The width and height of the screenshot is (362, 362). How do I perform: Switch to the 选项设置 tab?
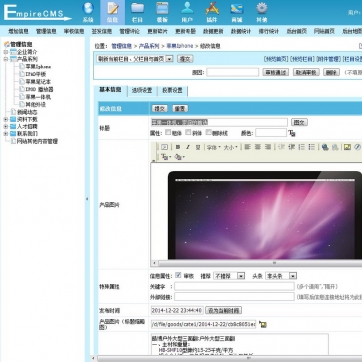click(x=142, y=90)
